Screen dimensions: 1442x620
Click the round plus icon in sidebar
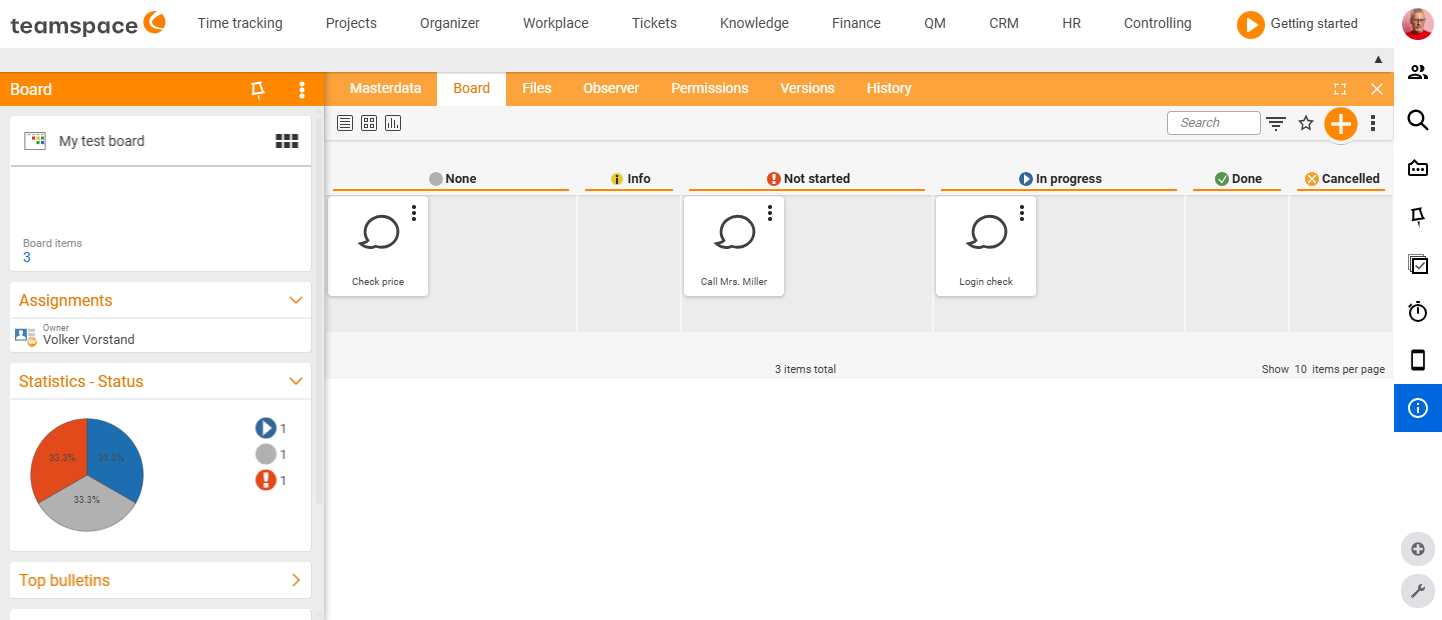coord(1418,549)
